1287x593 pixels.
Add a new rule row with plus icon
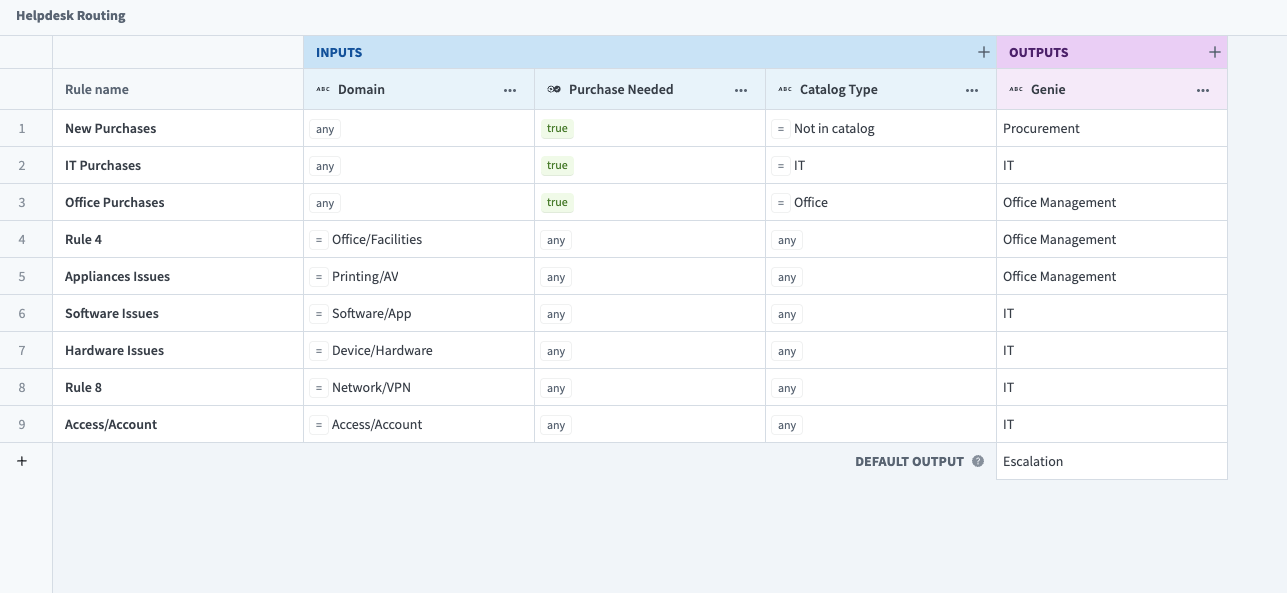tap(22, 461)
